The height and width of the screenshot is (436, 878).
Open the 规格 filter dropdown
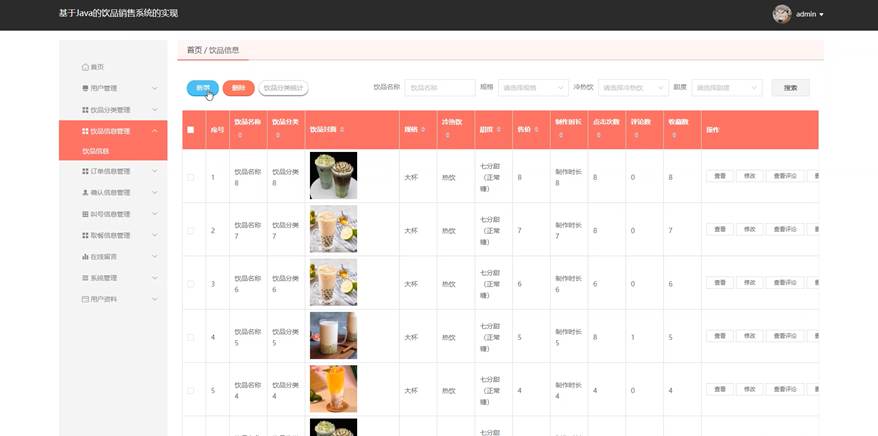coord(533,88)
